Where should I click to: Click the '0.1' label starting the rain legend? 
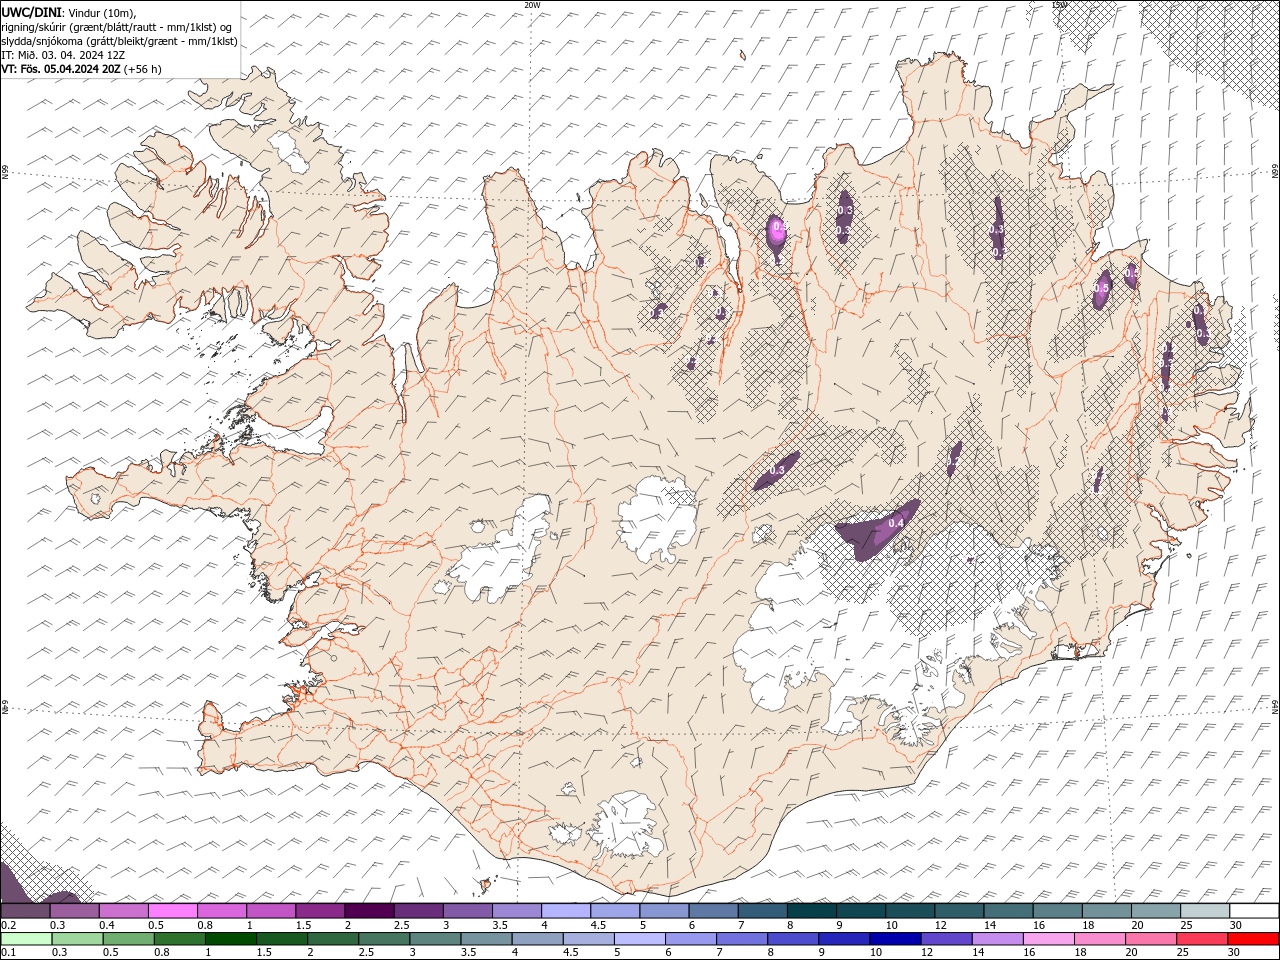coord(8,953)
